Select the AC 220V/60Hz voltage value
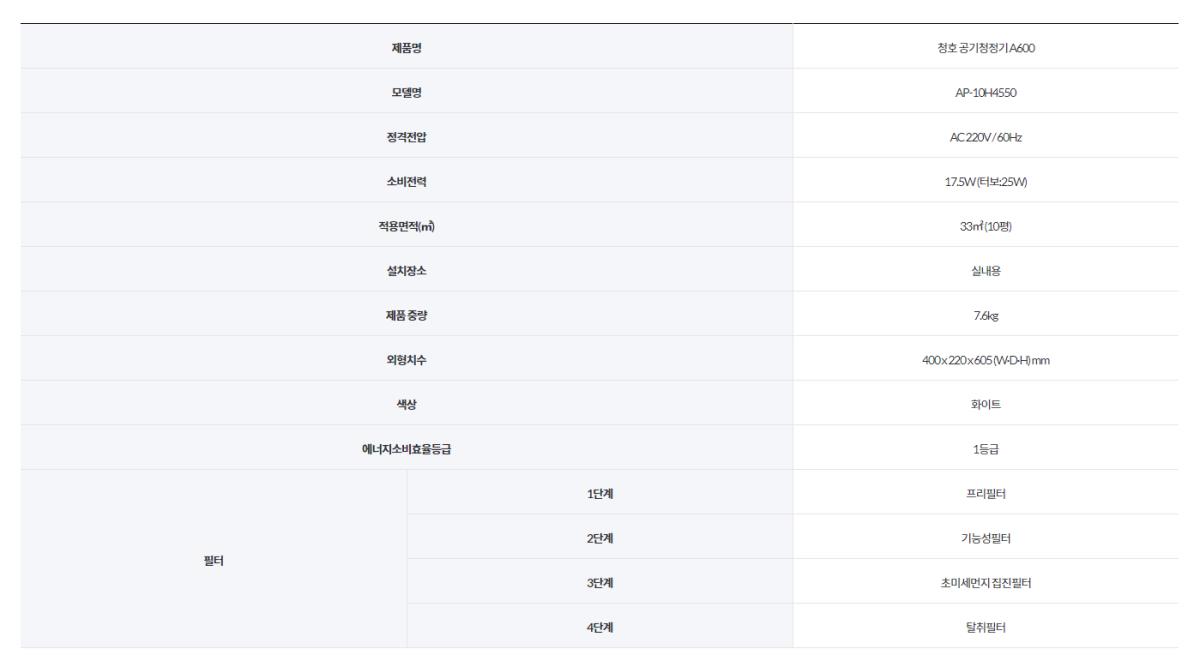The height and width of the screenshot is (667, 1200). [x=985, y=136]
